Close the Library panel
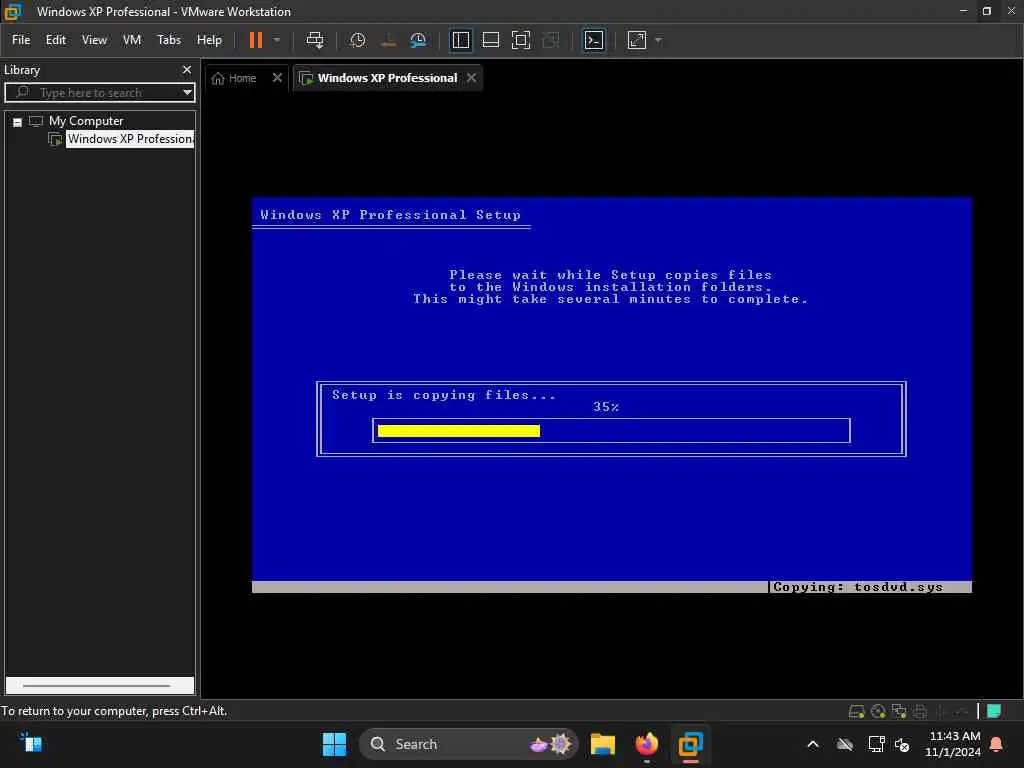The width and height of the screenshot is (1024, 768). pyautogui.click(x=187, y=69)
